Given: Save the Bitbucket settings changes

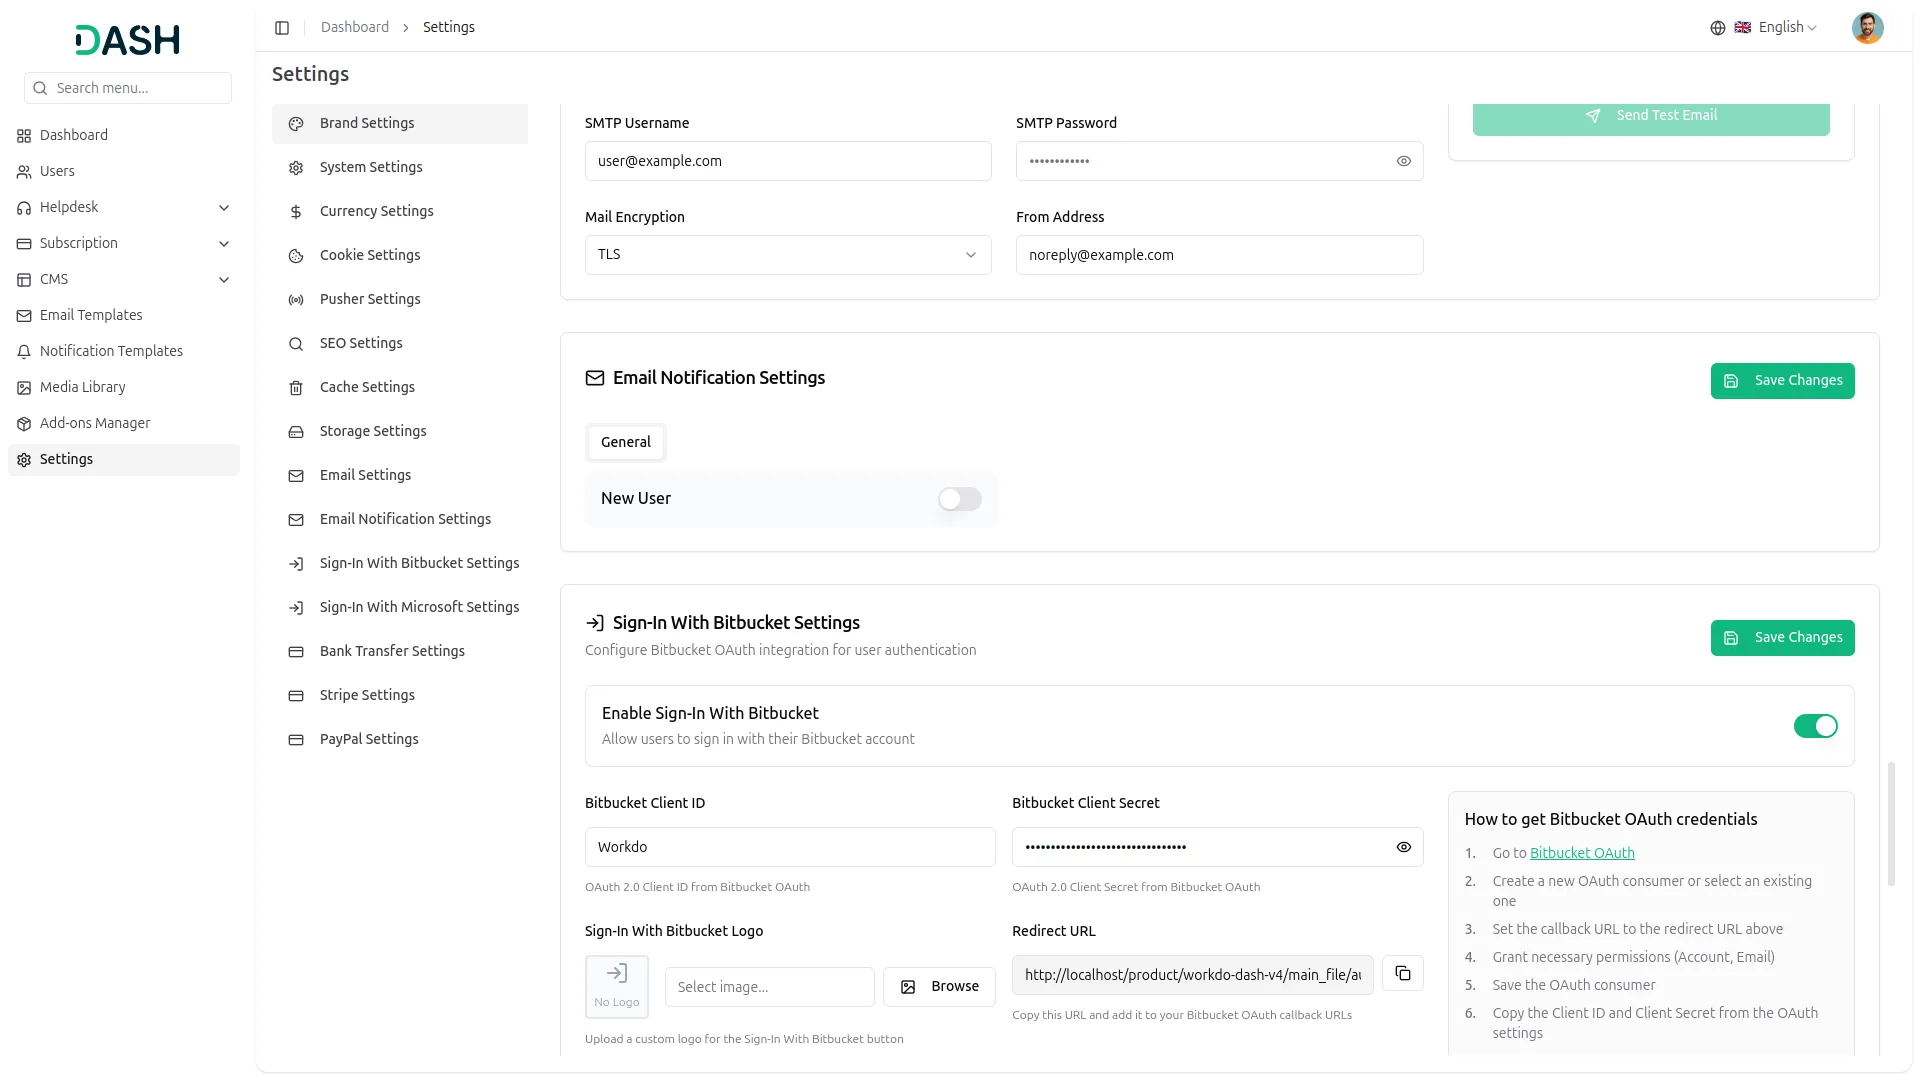Looking at the screenshot, I should pyautogui.click(x=1783, y=638).
